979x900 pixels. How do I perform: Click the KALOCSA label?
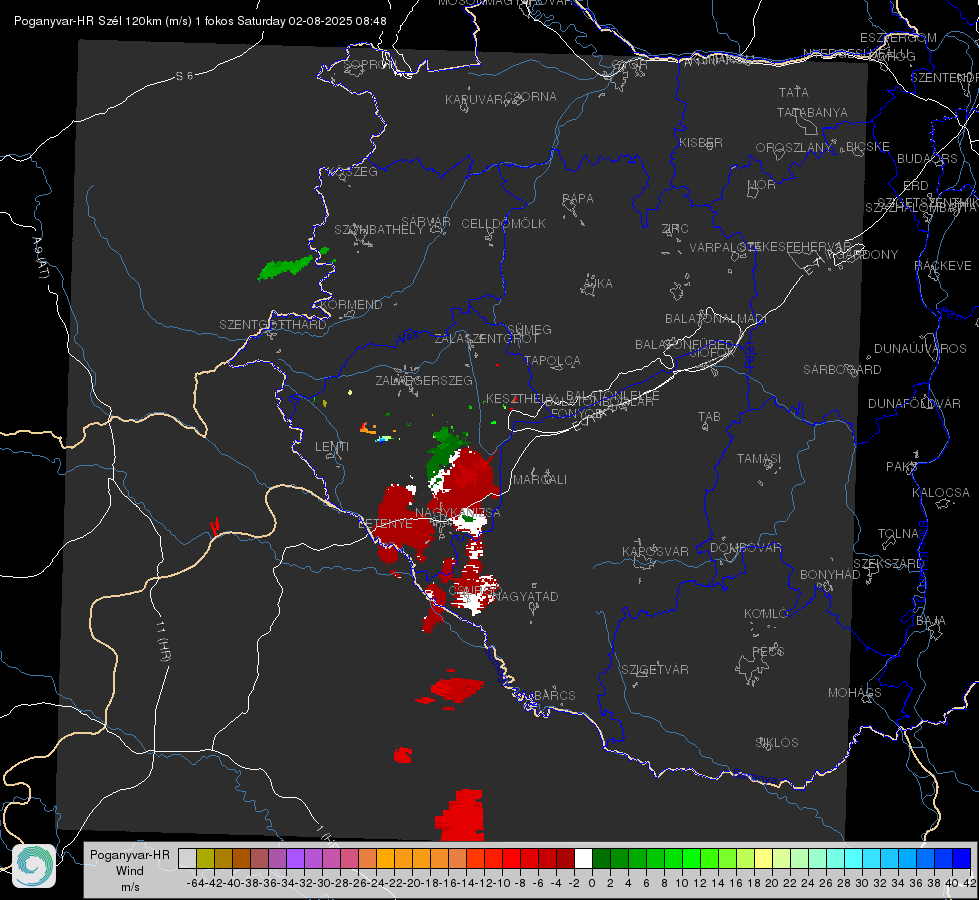click(x=941, y=493)
